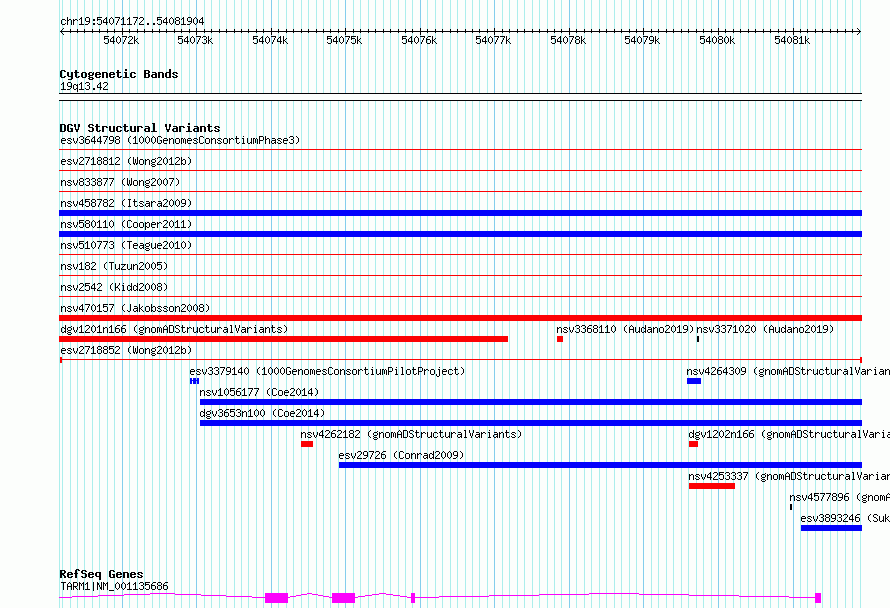Select the esv2718812 (Wong2012b) variant
The width and height of the screenshot is (890, 608).
tap(126, 161)
